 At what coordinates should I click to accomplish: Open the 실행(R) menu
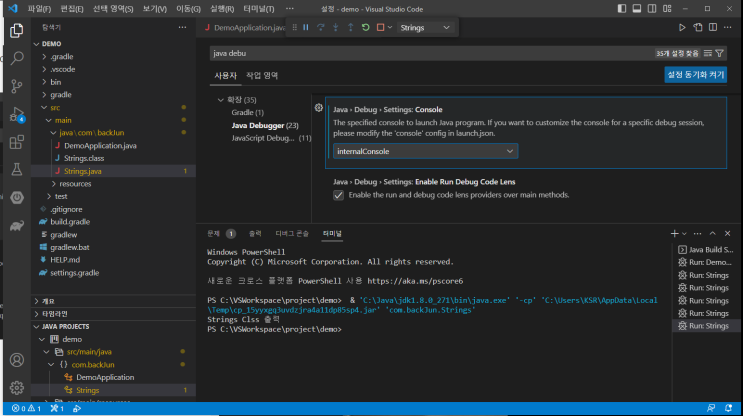(223, 8)
